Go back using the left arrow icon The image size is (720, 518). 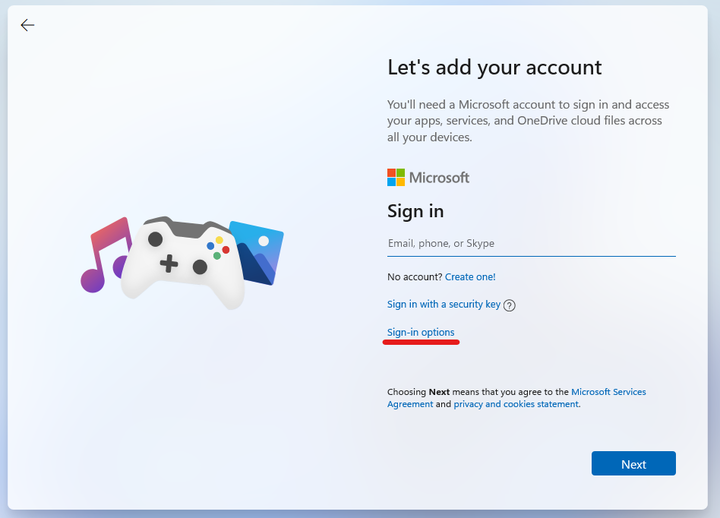28,25
